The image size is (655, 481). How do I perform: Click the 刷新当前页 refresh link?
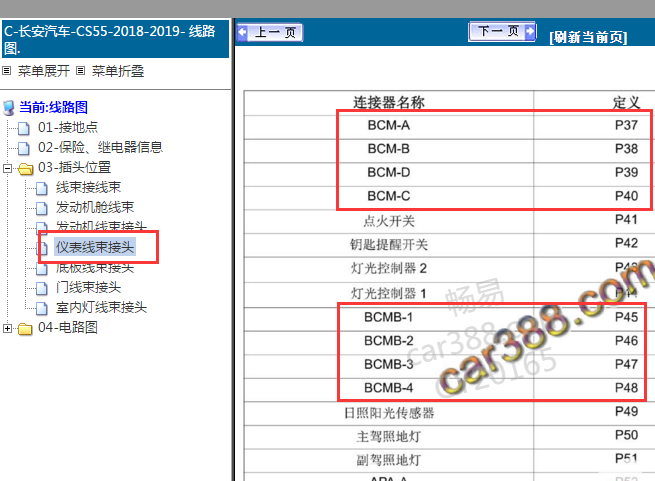pyautogui.click(x=588, y=37)
